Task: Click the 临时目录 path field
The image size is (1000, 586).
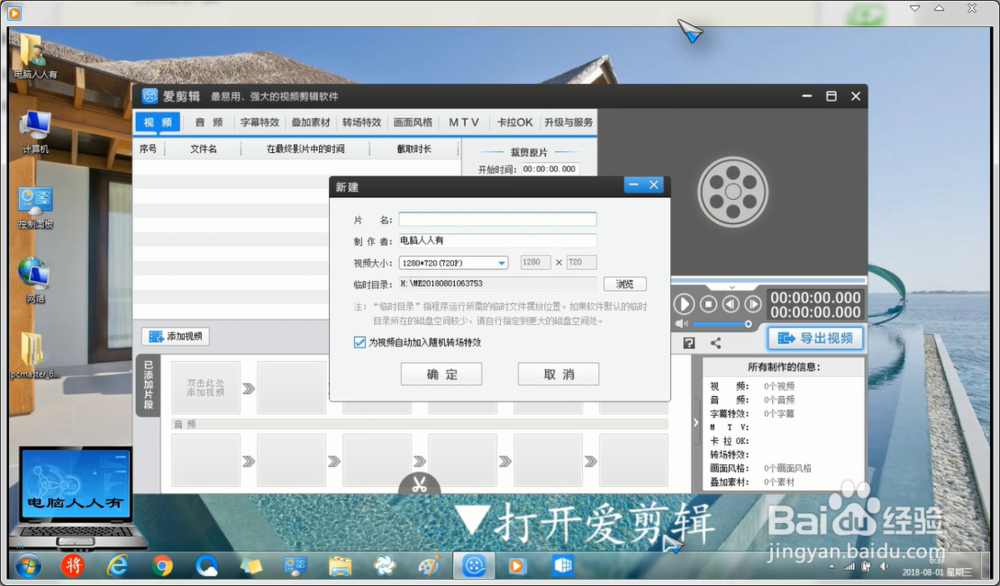Action: [497, 284]
